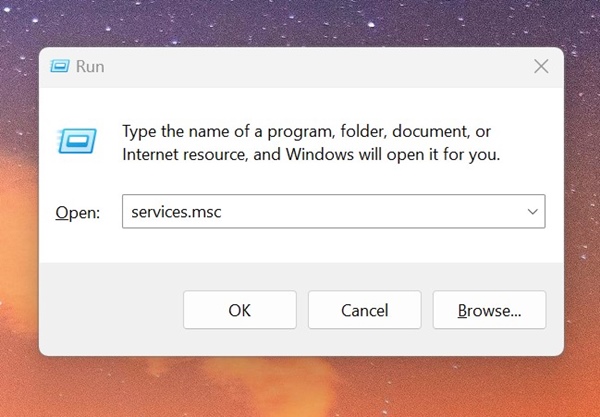Viewport: 600px width, 417px height.
Task: Click the "Open:" label
Action: (x=78, y=212)
